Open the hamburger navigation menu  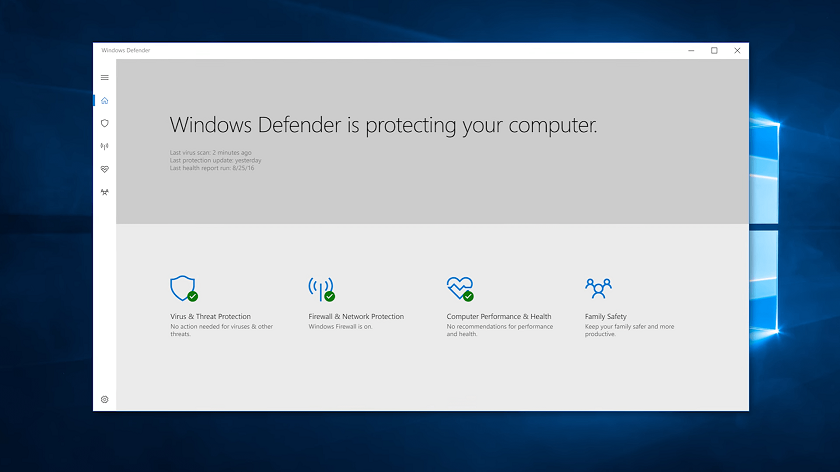tap(104, 78)
